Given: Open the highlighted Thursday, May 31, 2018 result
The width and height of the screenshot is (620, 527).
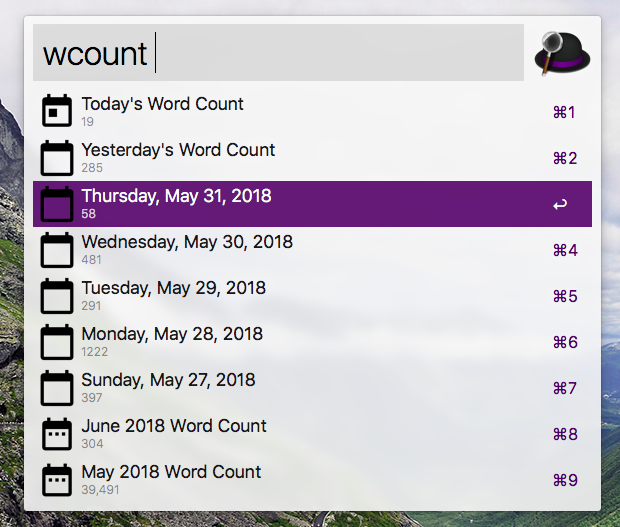Looking at the screenshot, I should click(176, 197).
